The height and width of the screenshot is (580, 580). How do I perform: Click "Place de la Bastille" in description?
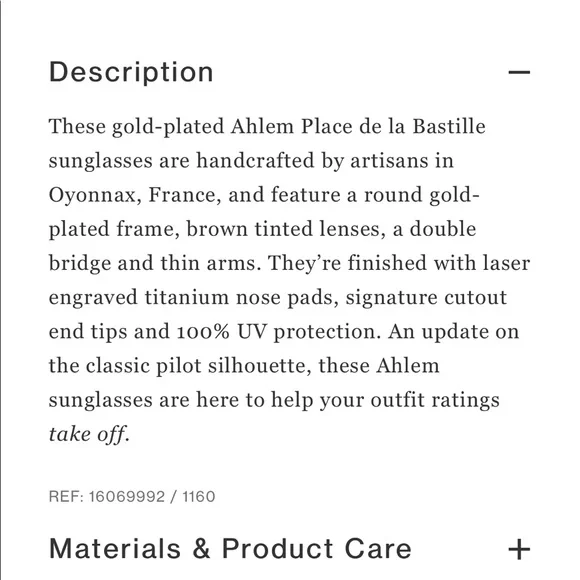point(393,126)
